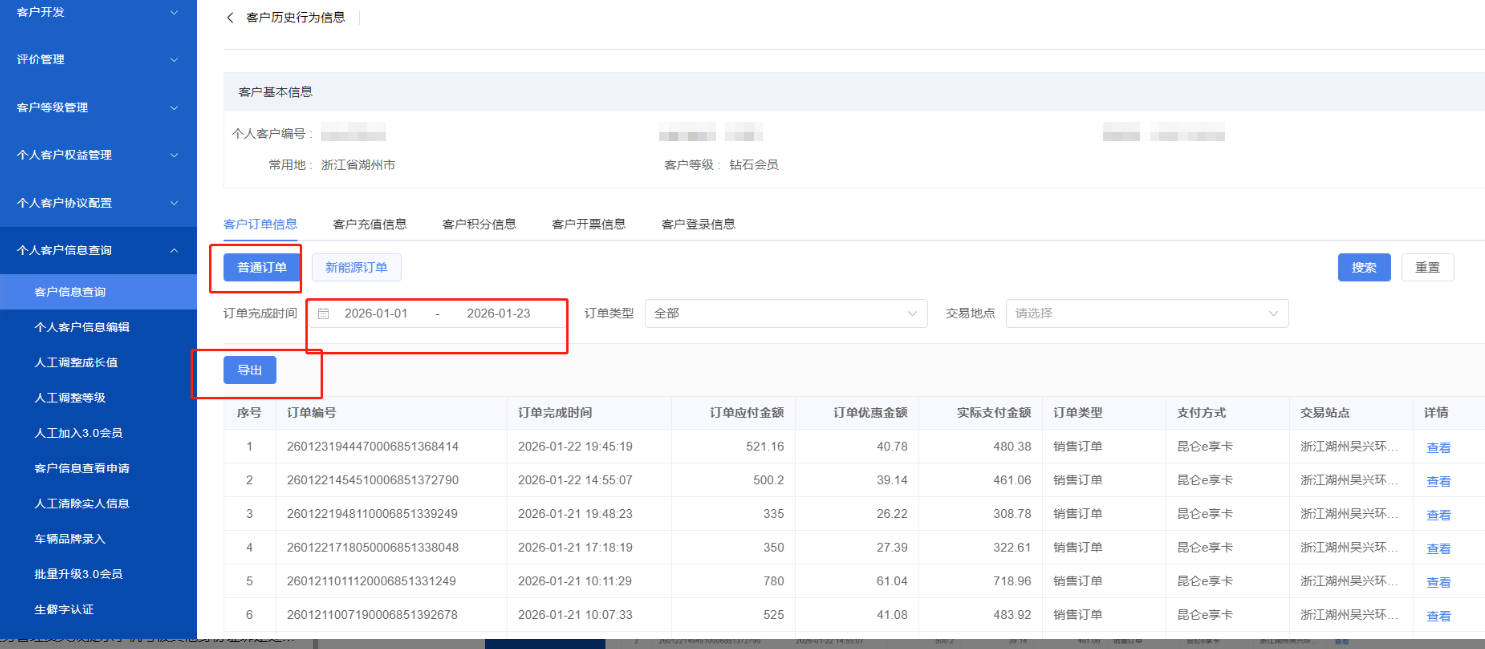This screenshot has height=649, width=1485.
Task: Open the 客户开票信息 tab
Action: click(588, 224)
